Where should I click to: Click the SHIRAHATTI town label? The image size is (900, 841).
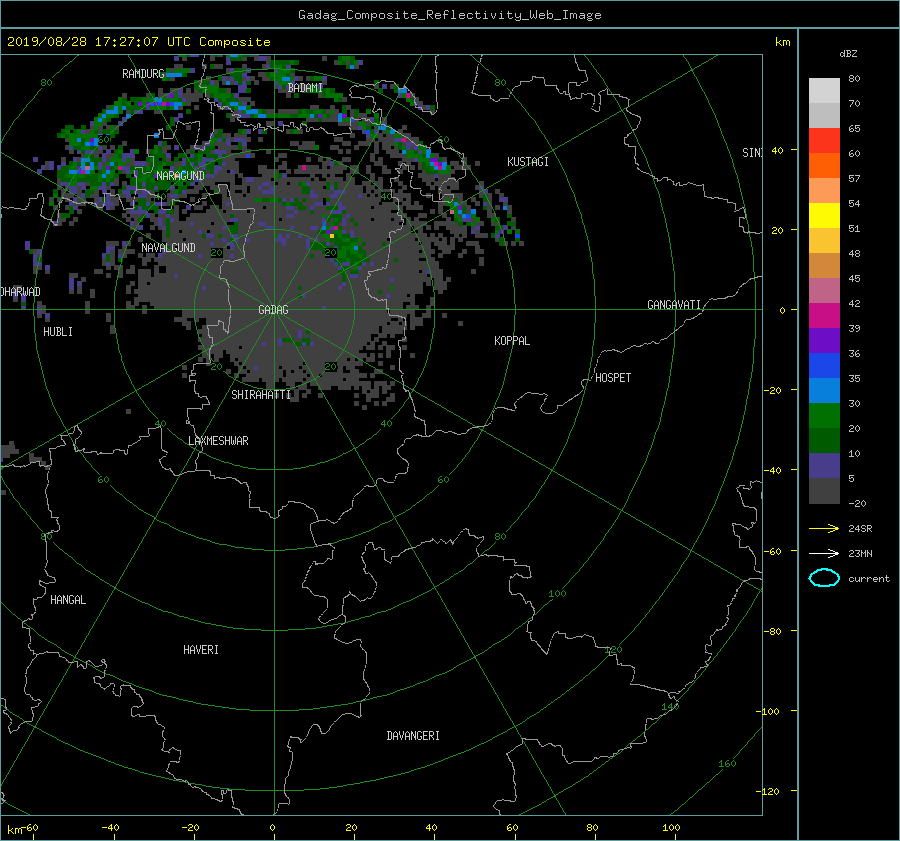[x=261, y=395]
